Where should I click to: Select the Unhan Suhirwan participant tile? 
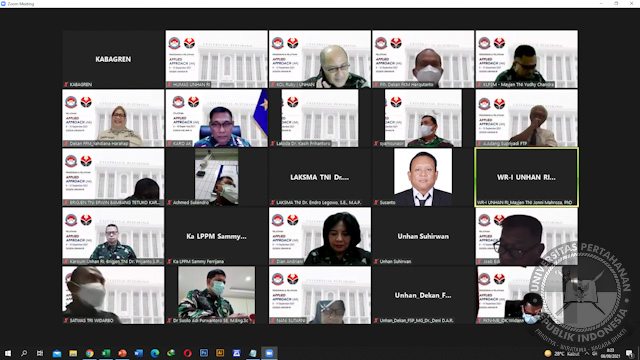coord(423,236)
